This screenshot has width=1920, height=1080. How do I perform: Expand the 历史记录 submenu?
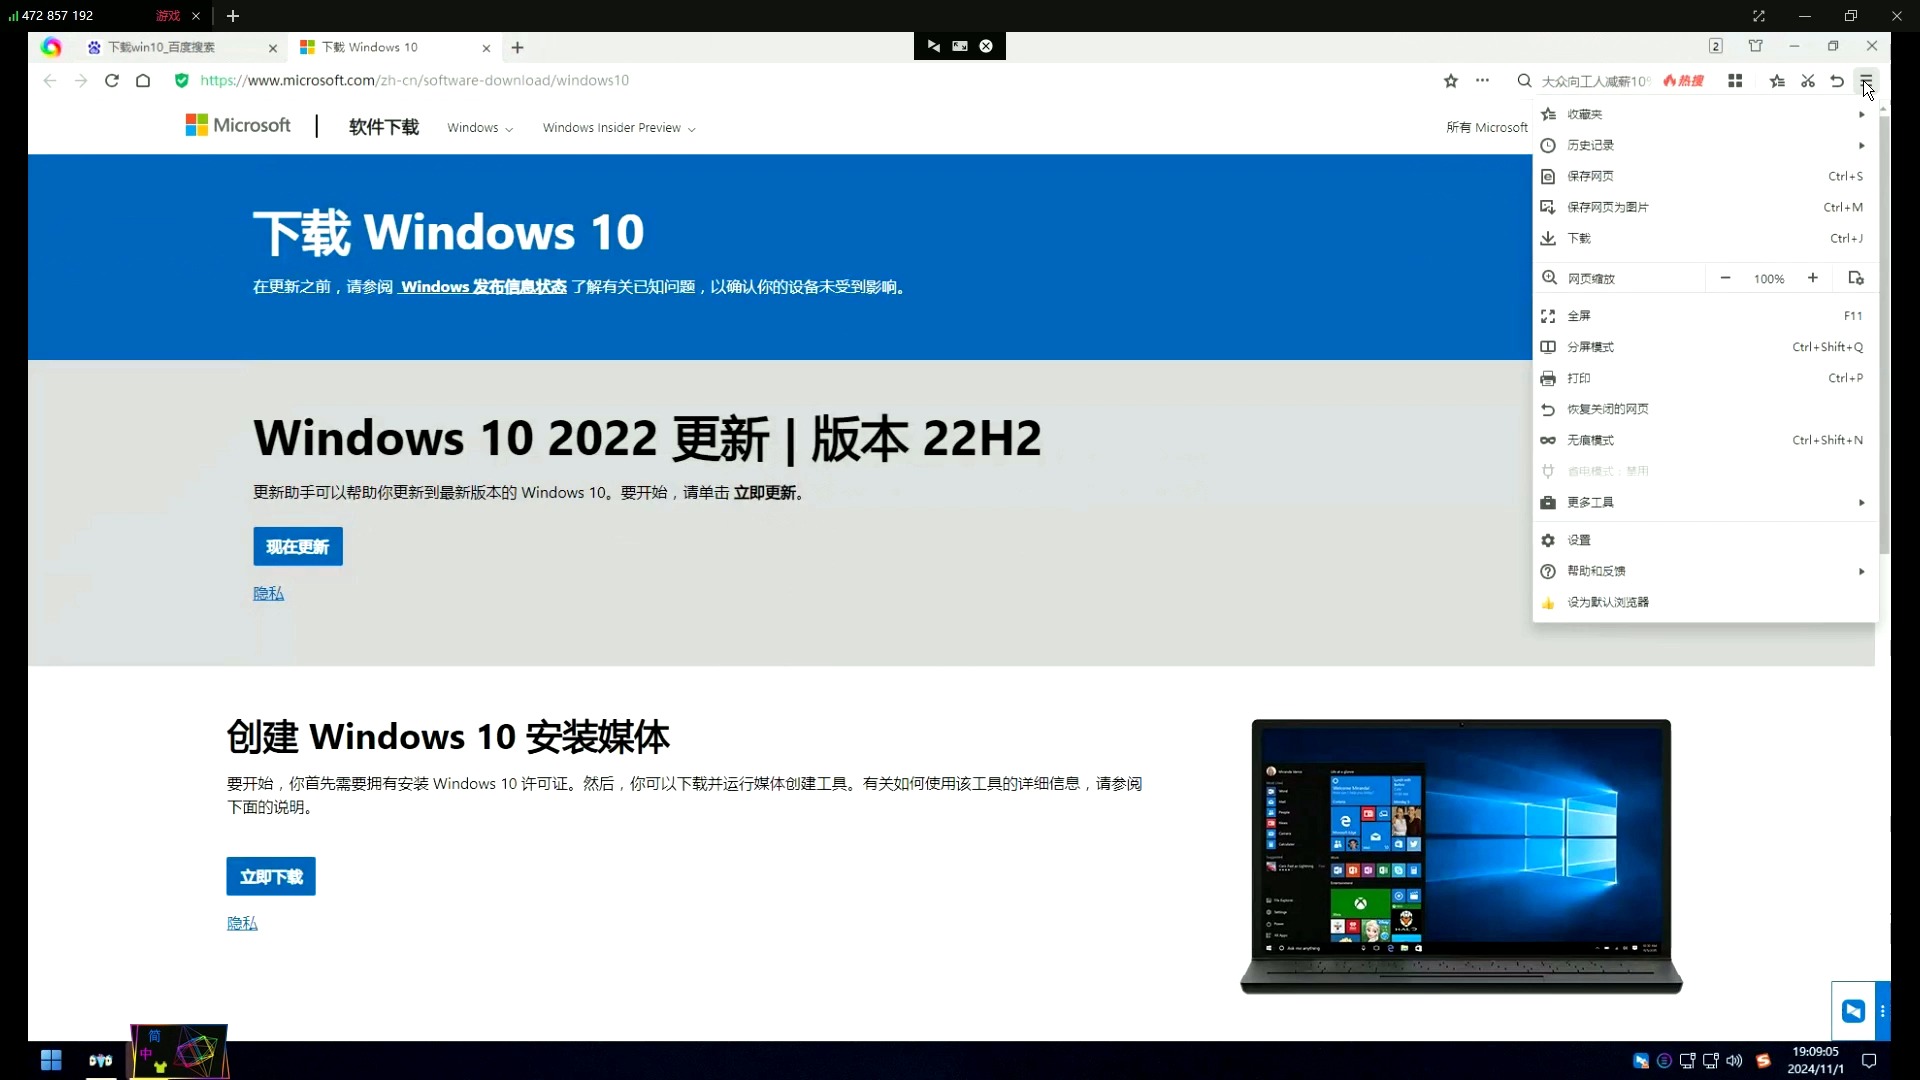[1705, 145]
